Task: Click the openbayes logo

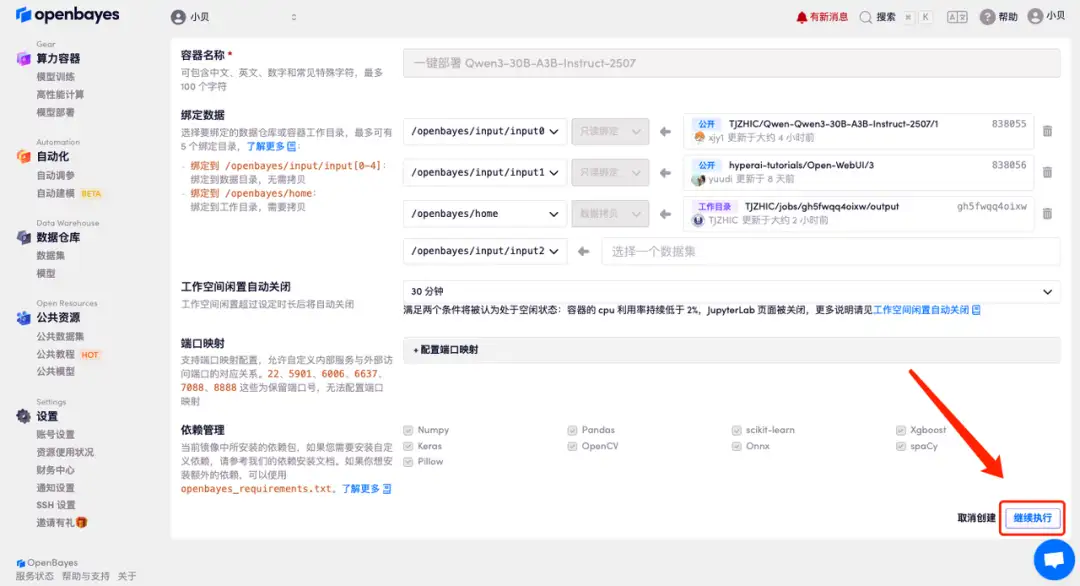Action: click(68, 14)
